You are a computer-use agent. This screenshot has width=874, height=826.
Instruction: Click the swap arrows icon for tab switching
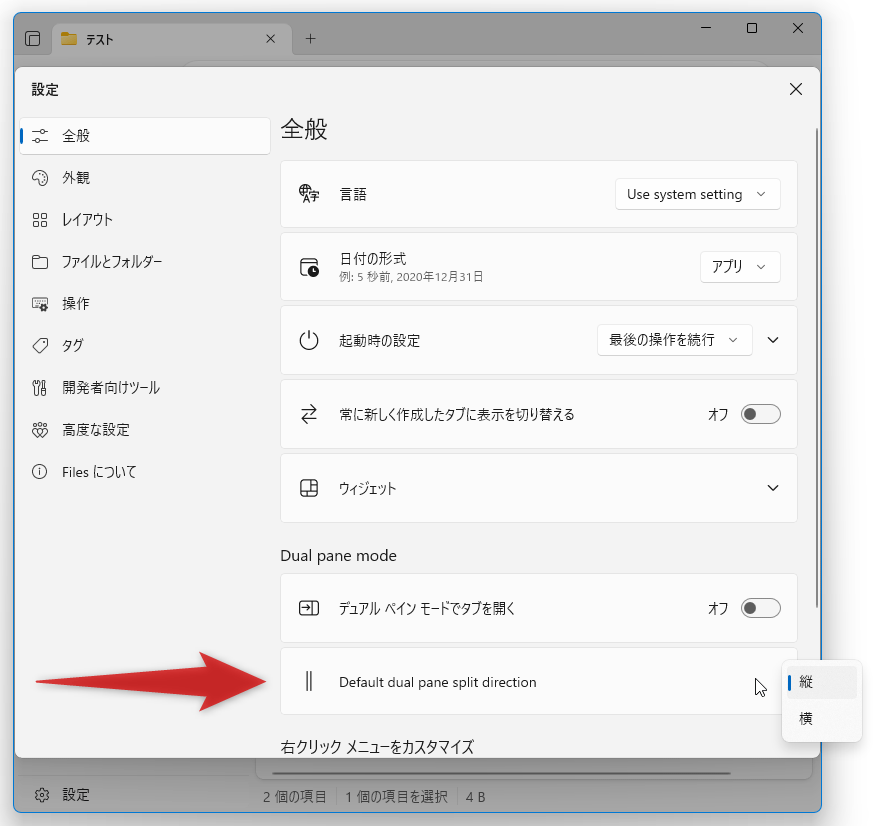(309, 414)
